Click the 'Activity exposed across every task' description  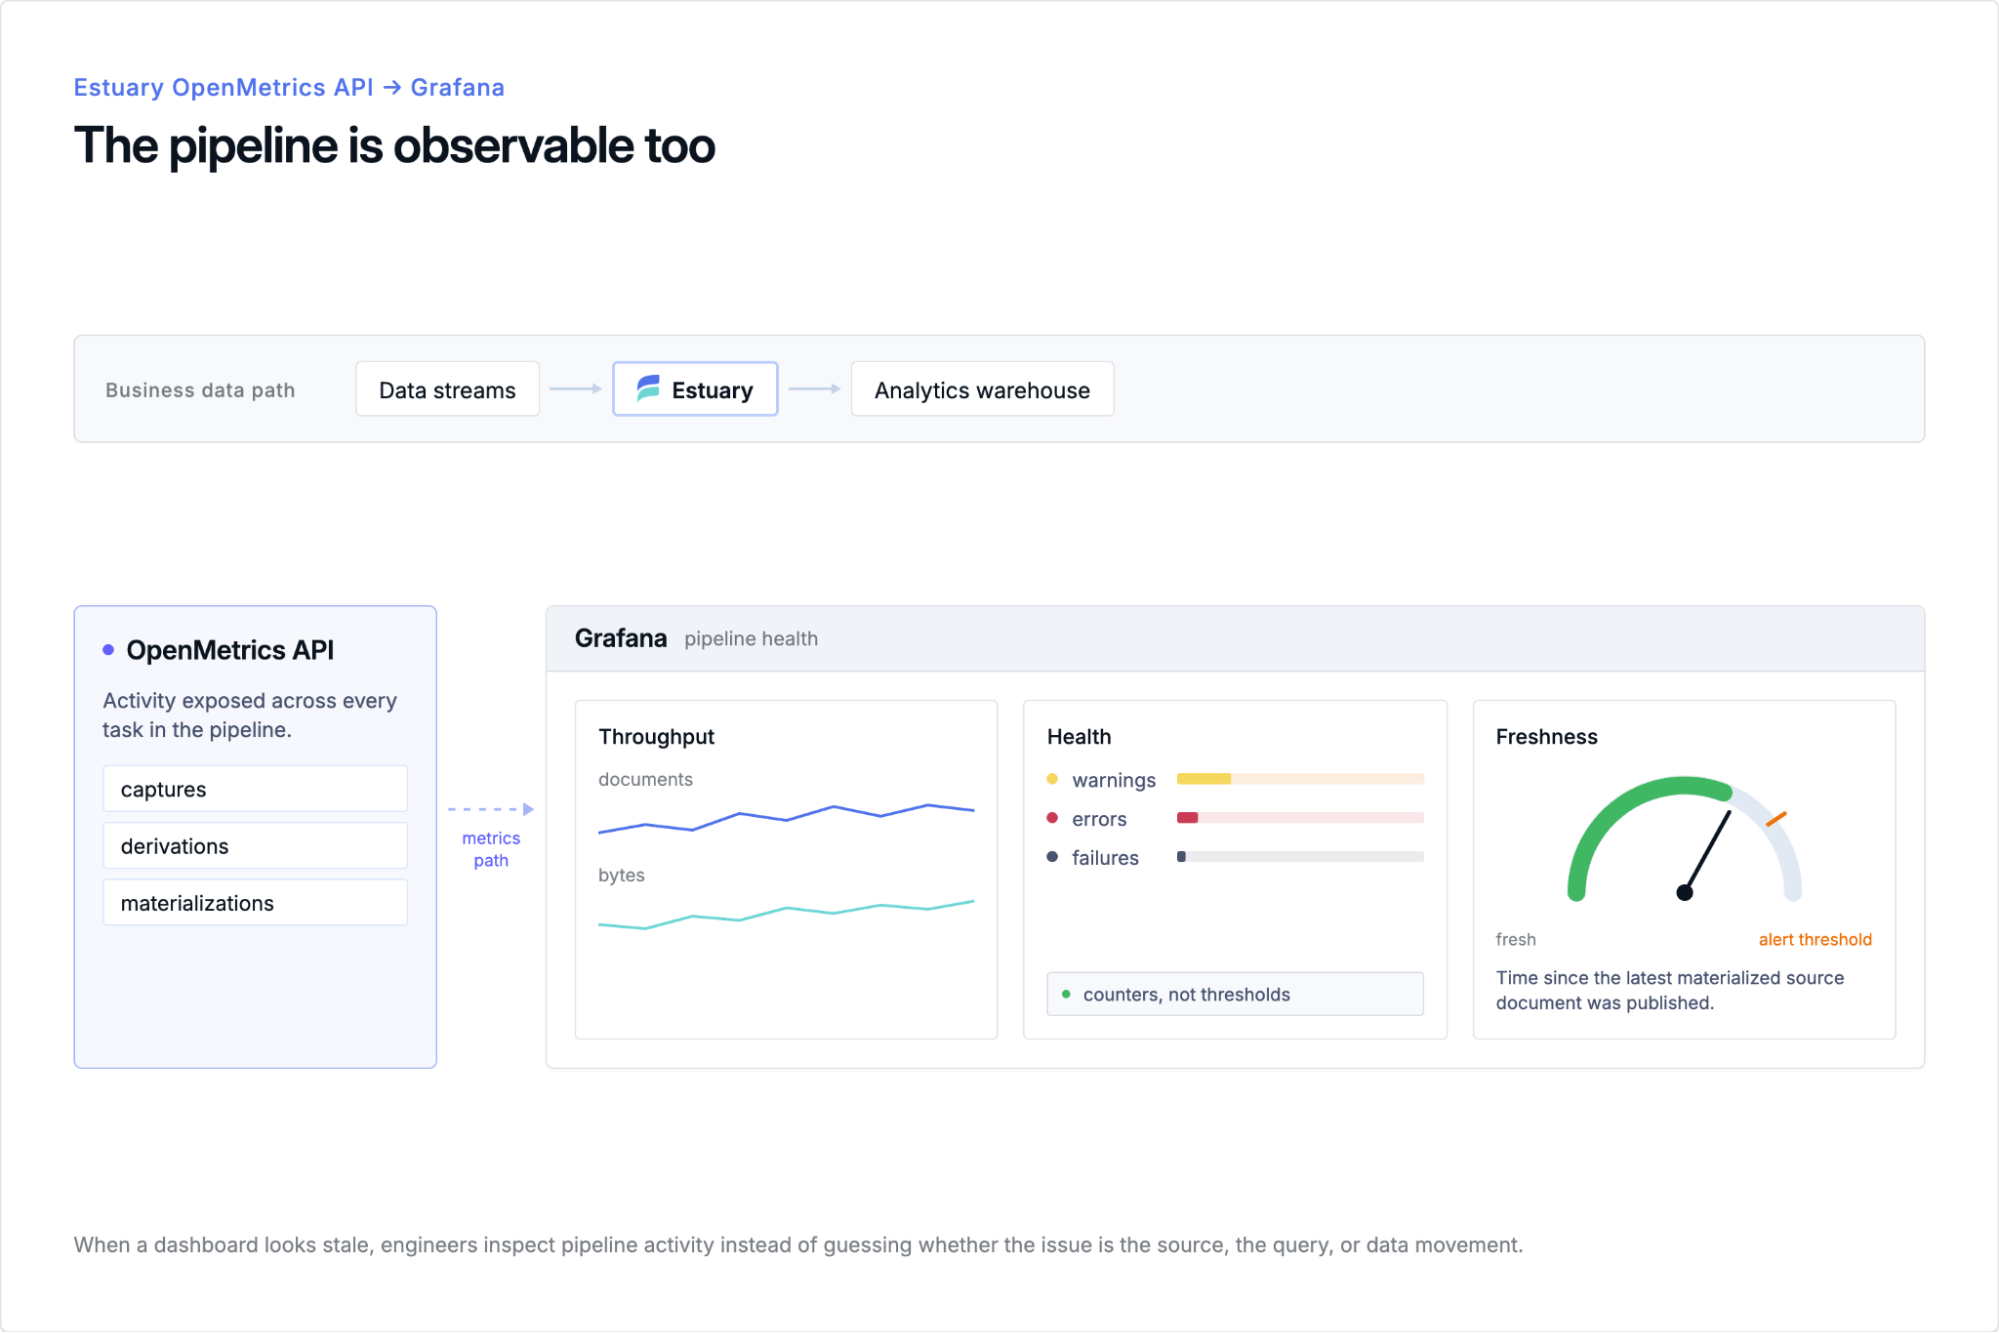point(250,715)
